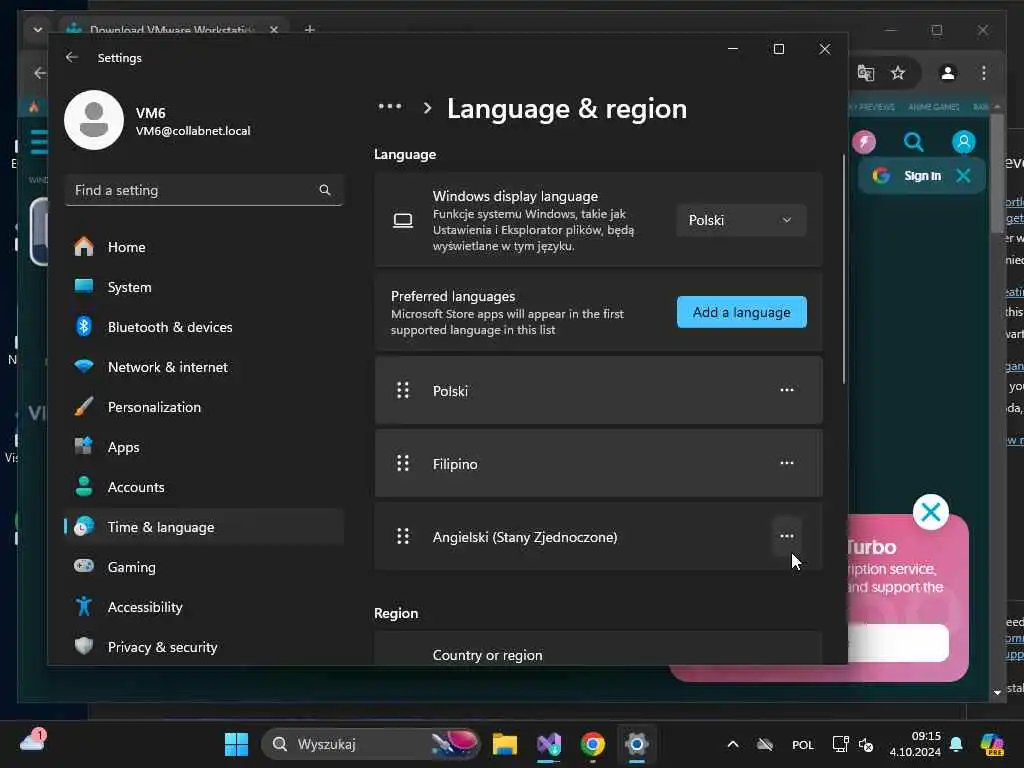Image resolution: width=1024 pixels, height=768 pixels.
Task: Open Chrome tab search dropdown
Action: (x=38, y=29)
